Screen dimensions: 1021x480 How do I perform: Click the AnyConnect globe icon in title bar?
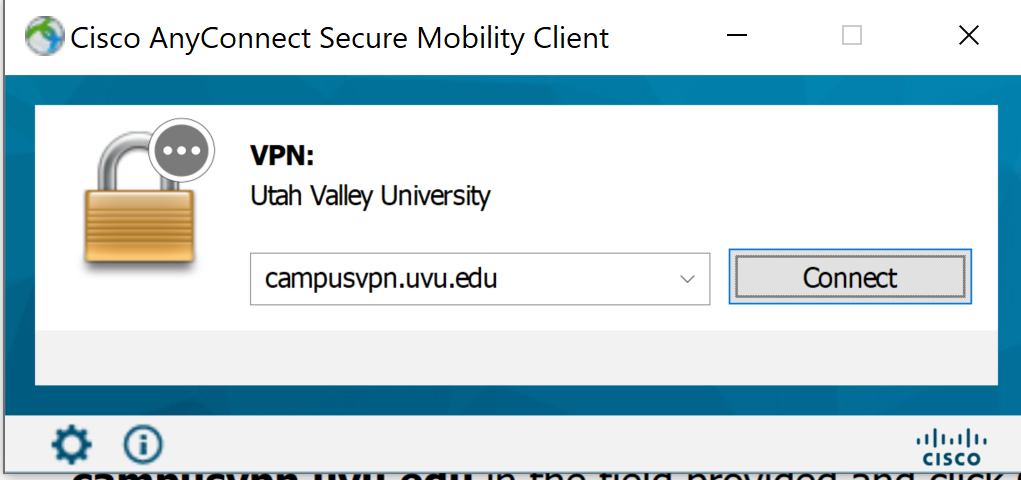[x=44, y=38]
